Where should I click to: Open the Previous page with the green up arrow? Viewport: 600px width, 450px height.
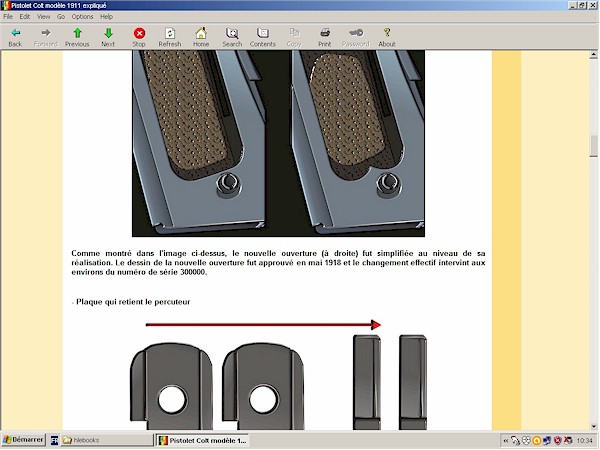[x=77, y=37]
